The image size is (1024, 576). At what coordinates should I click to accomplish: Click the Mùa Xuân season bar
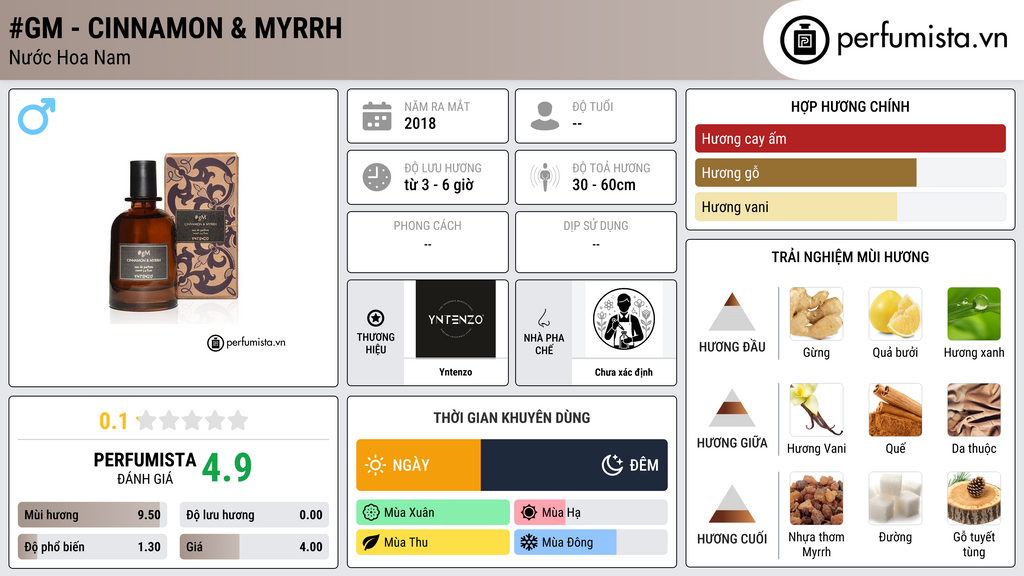click(433, 513)
